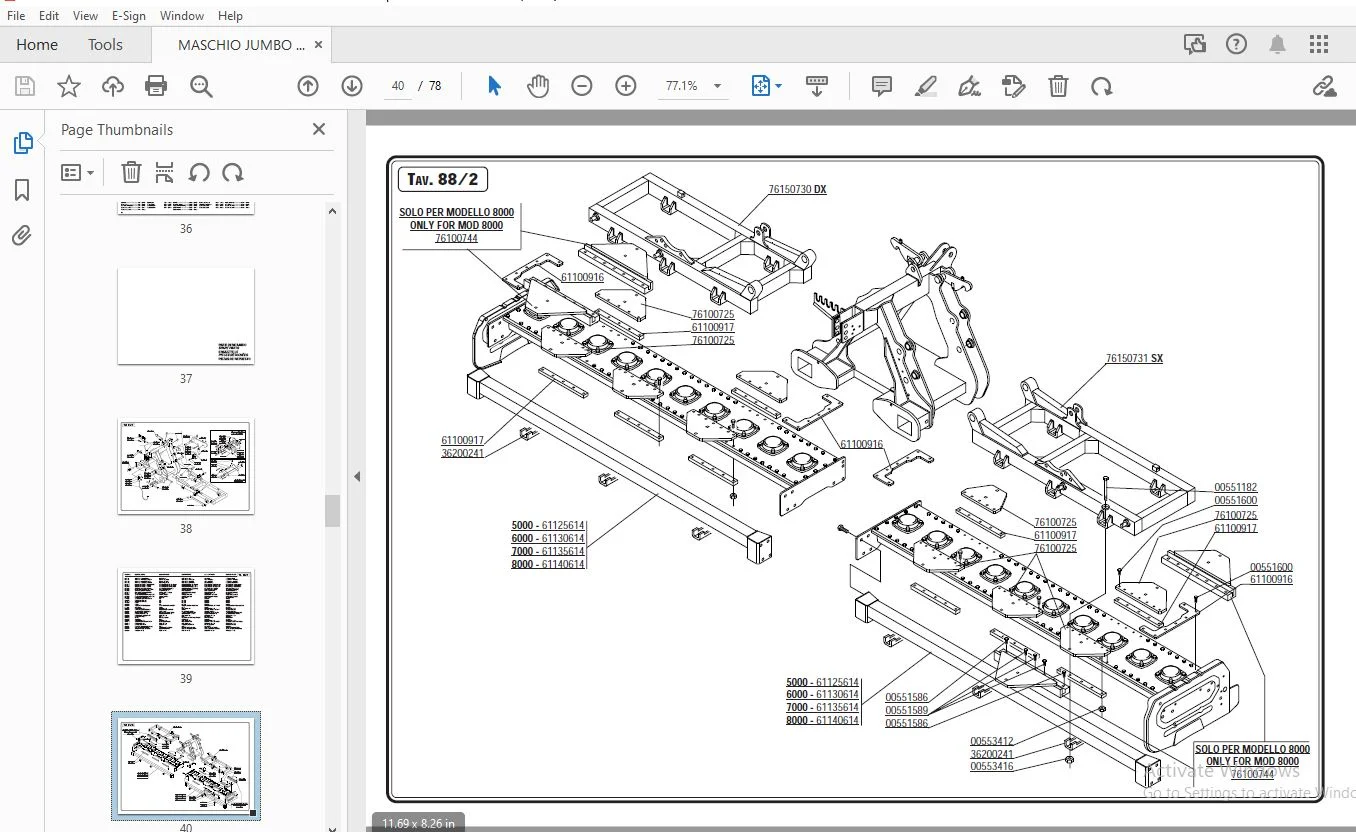
Task: Close the Page Thumbnails panel
Action: [x=319, y=129]
